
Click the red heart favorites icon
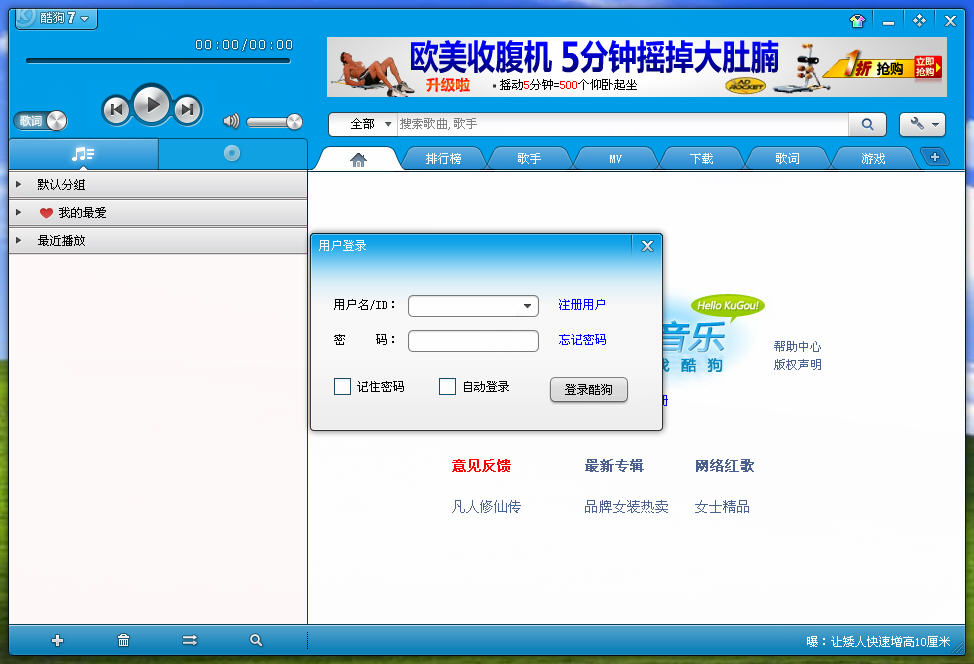click(x=46, y=213)
